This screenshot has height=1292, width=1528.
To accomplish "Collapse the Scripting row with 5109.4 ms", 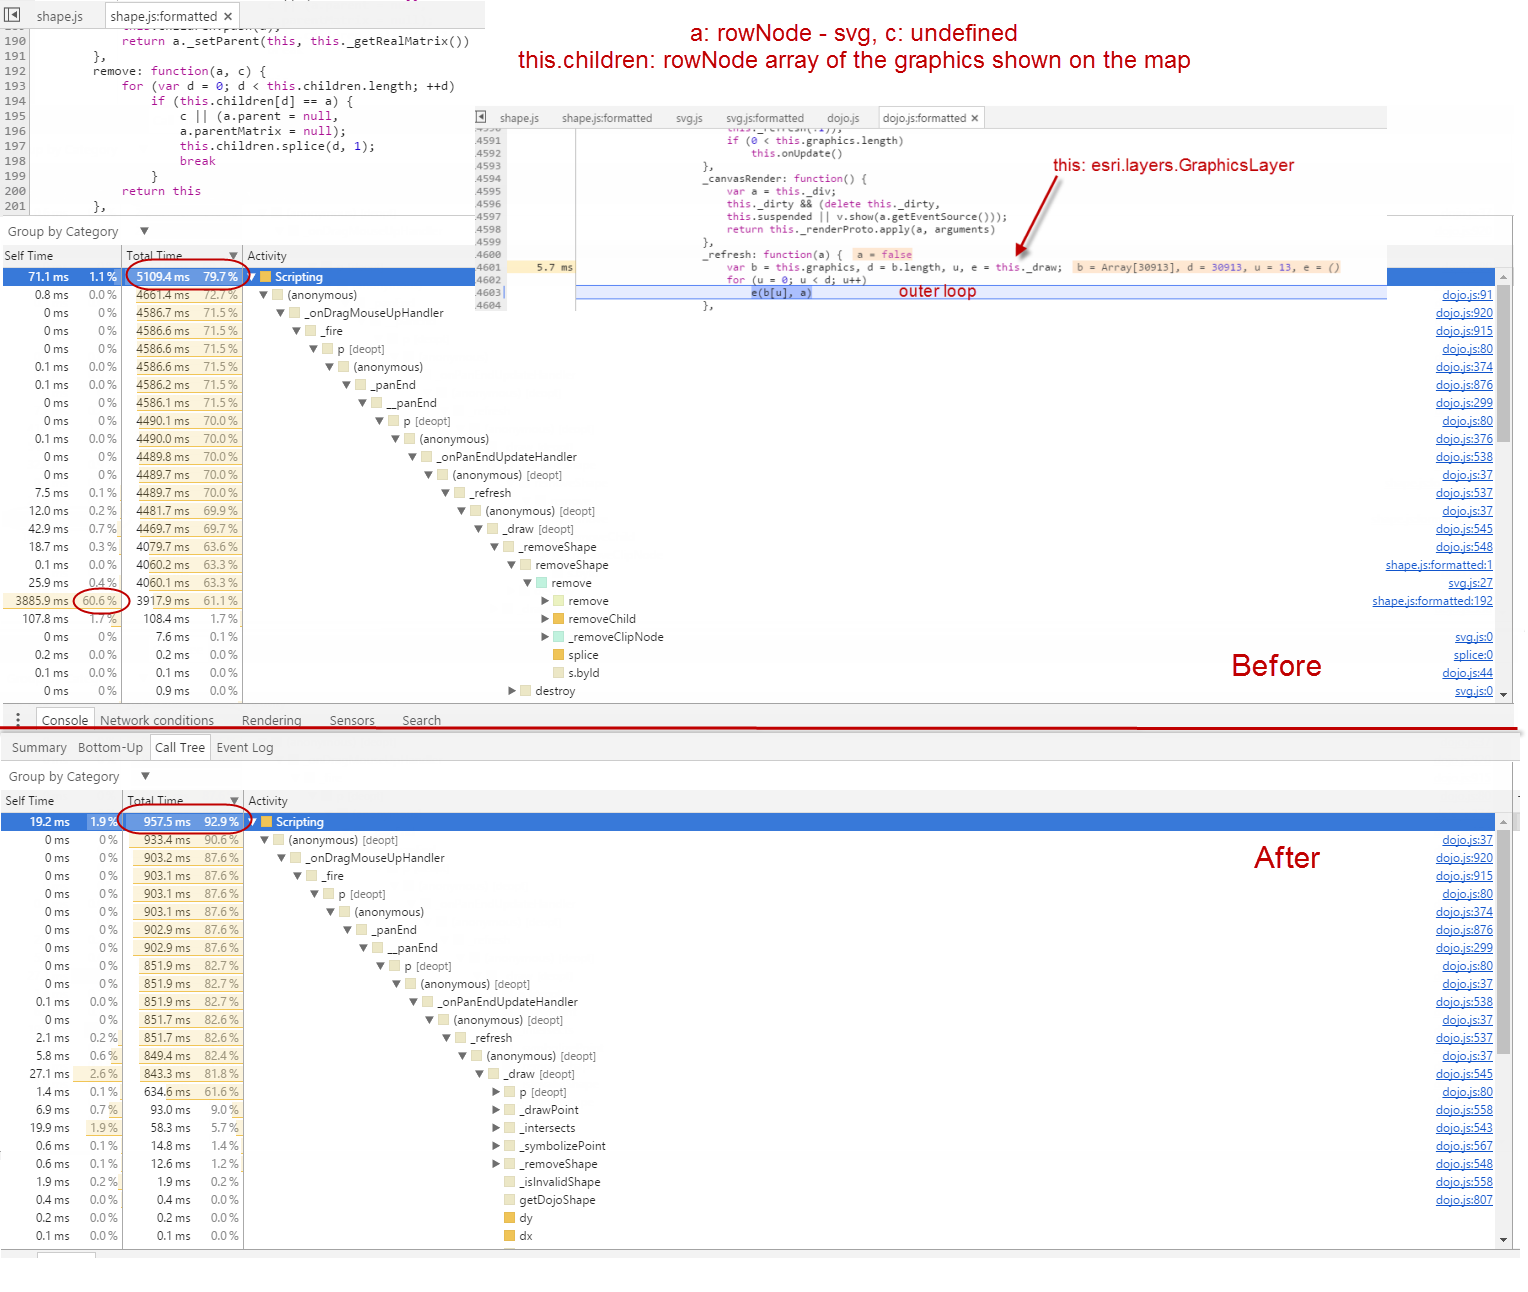I will [252, 277].
